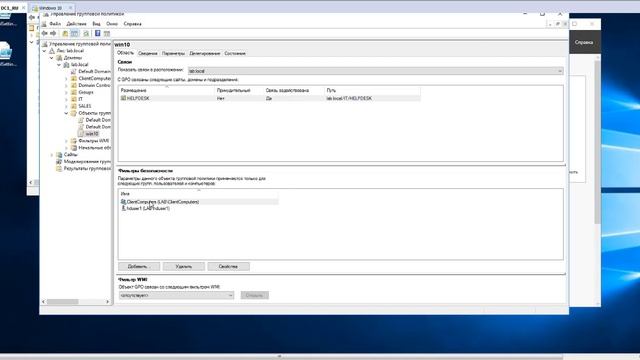Select the IT organizational unit in tree
Screen dimensions: 640x360
[80, 99]
